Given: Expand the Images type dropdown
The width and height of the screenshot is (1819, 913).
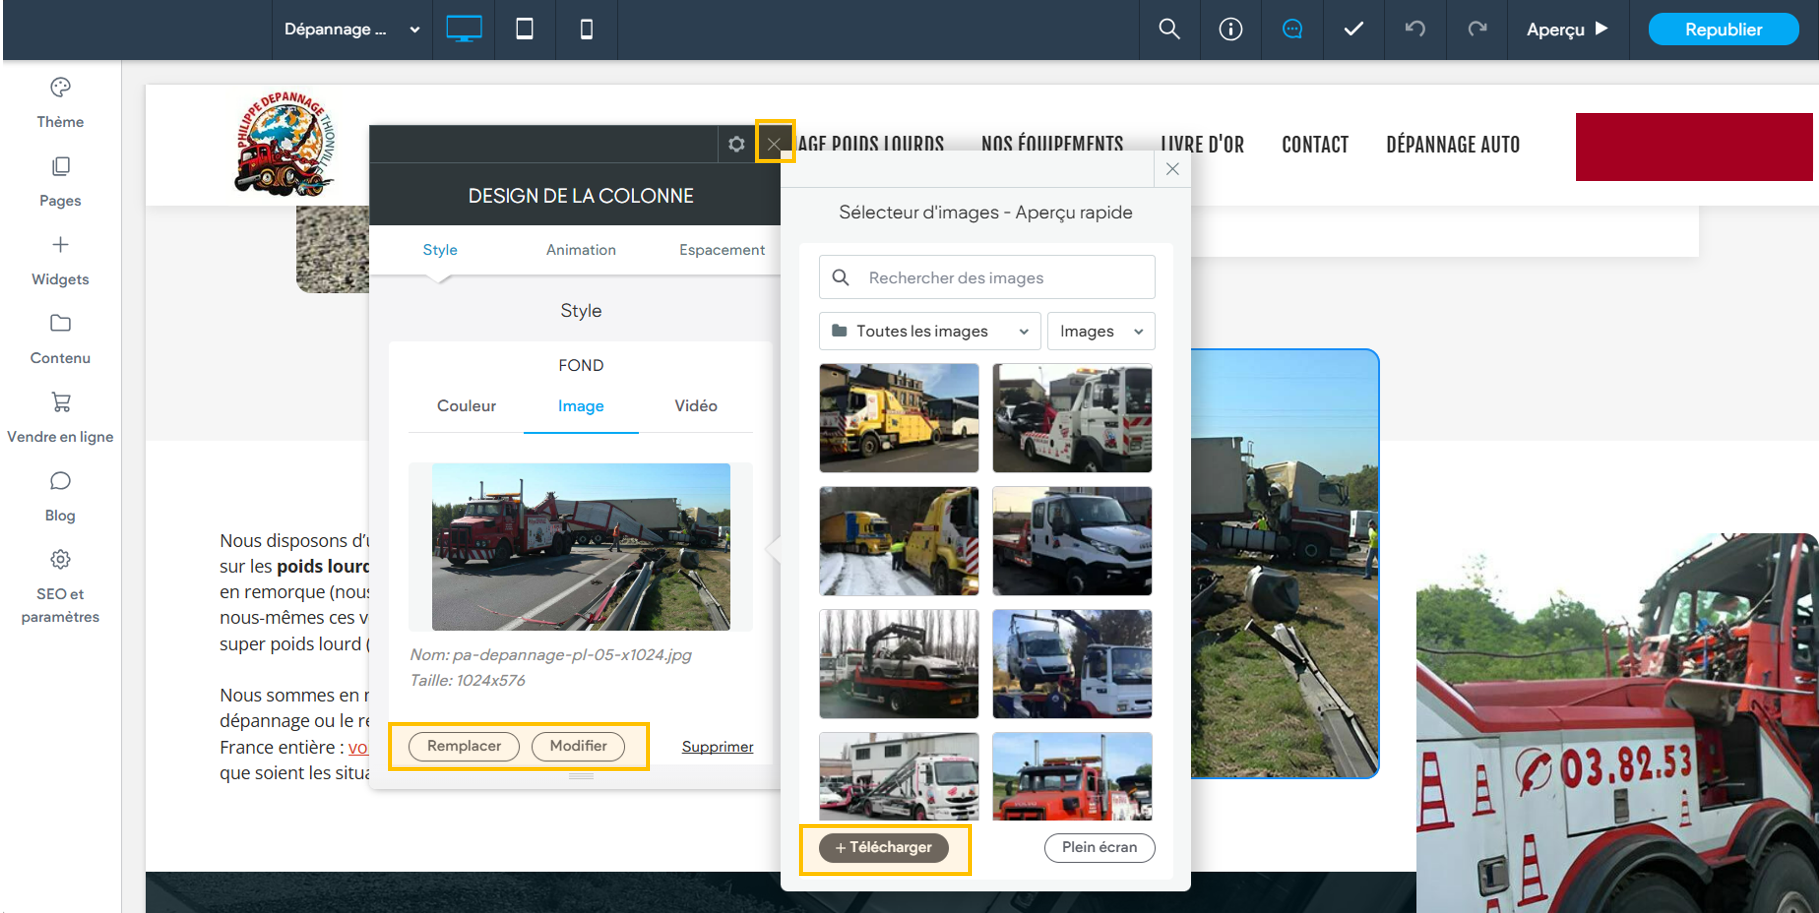Looking at the screenshot, I should click(x=1101, y=331).
